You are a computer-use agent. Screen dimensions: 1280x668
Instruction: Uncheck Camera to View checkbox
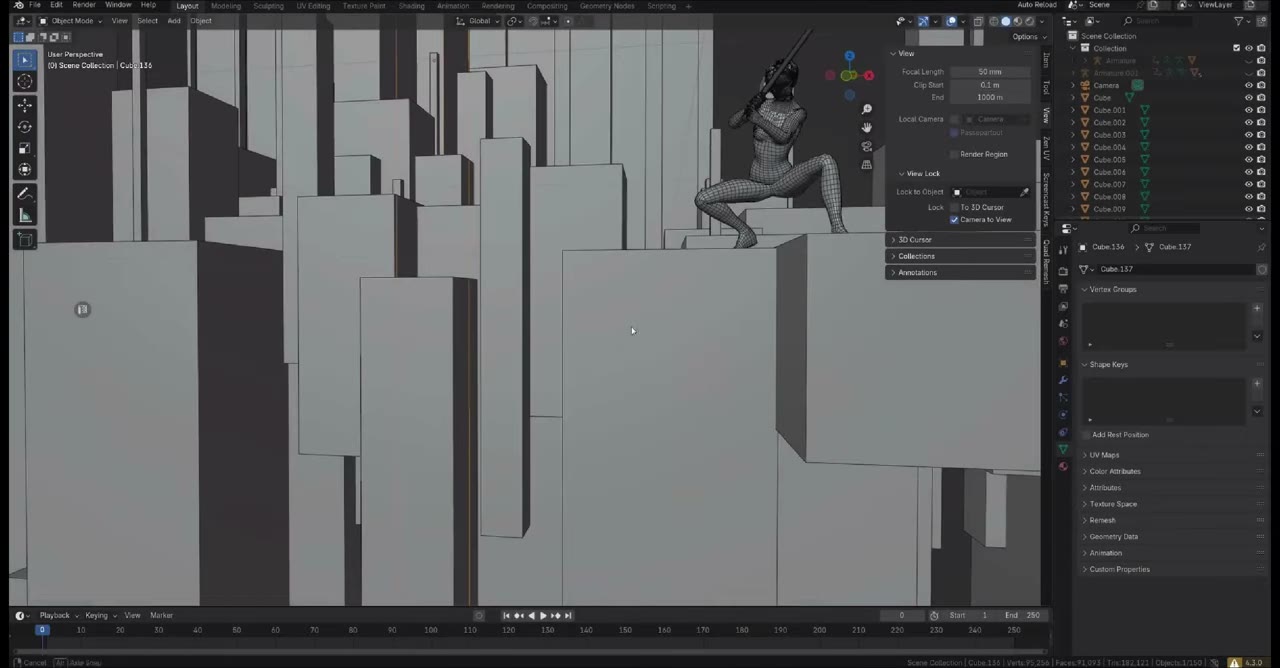(954, 220)
